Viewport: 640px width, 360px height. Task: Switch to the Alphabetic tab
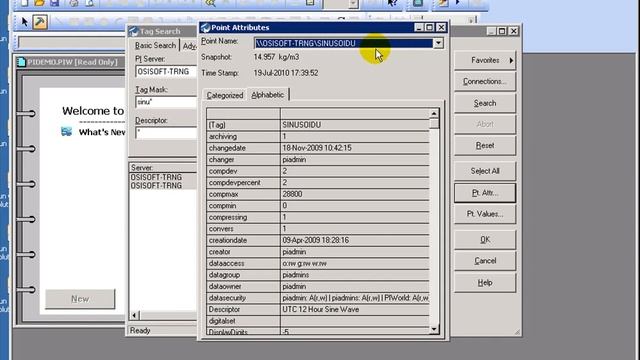tap(268, 95)
